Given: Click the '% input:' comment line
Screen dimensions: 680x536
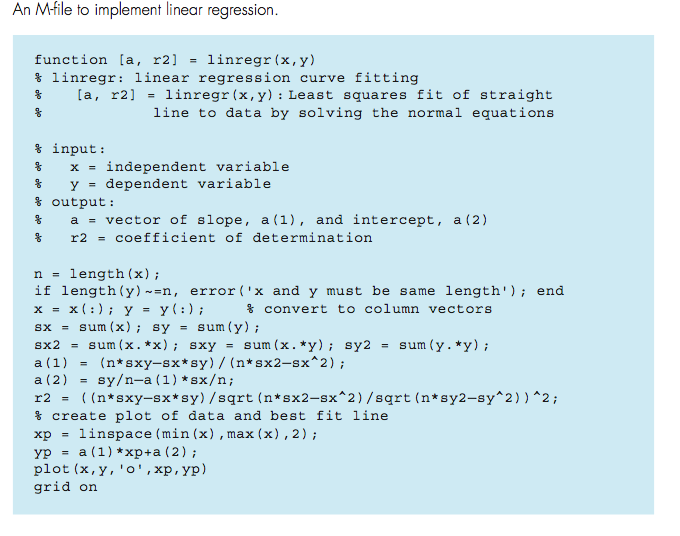Looking at the screenshot, I should click(x=70, y=149).
